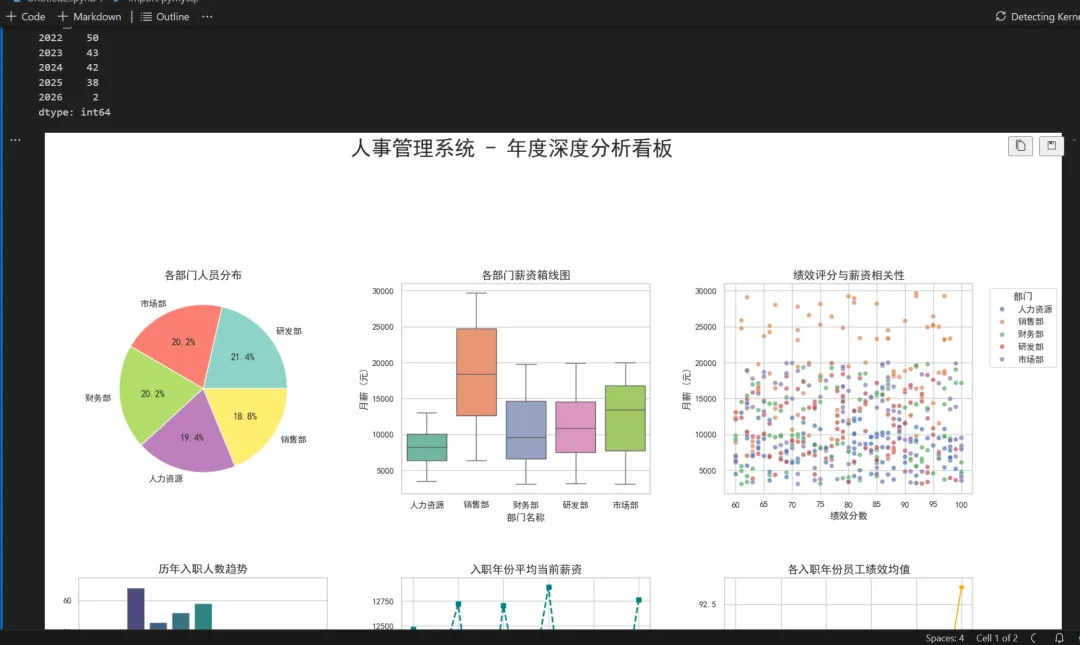Click the 21.4% pie slice for 研发部
1080x645 pixels.
[242, 357]
